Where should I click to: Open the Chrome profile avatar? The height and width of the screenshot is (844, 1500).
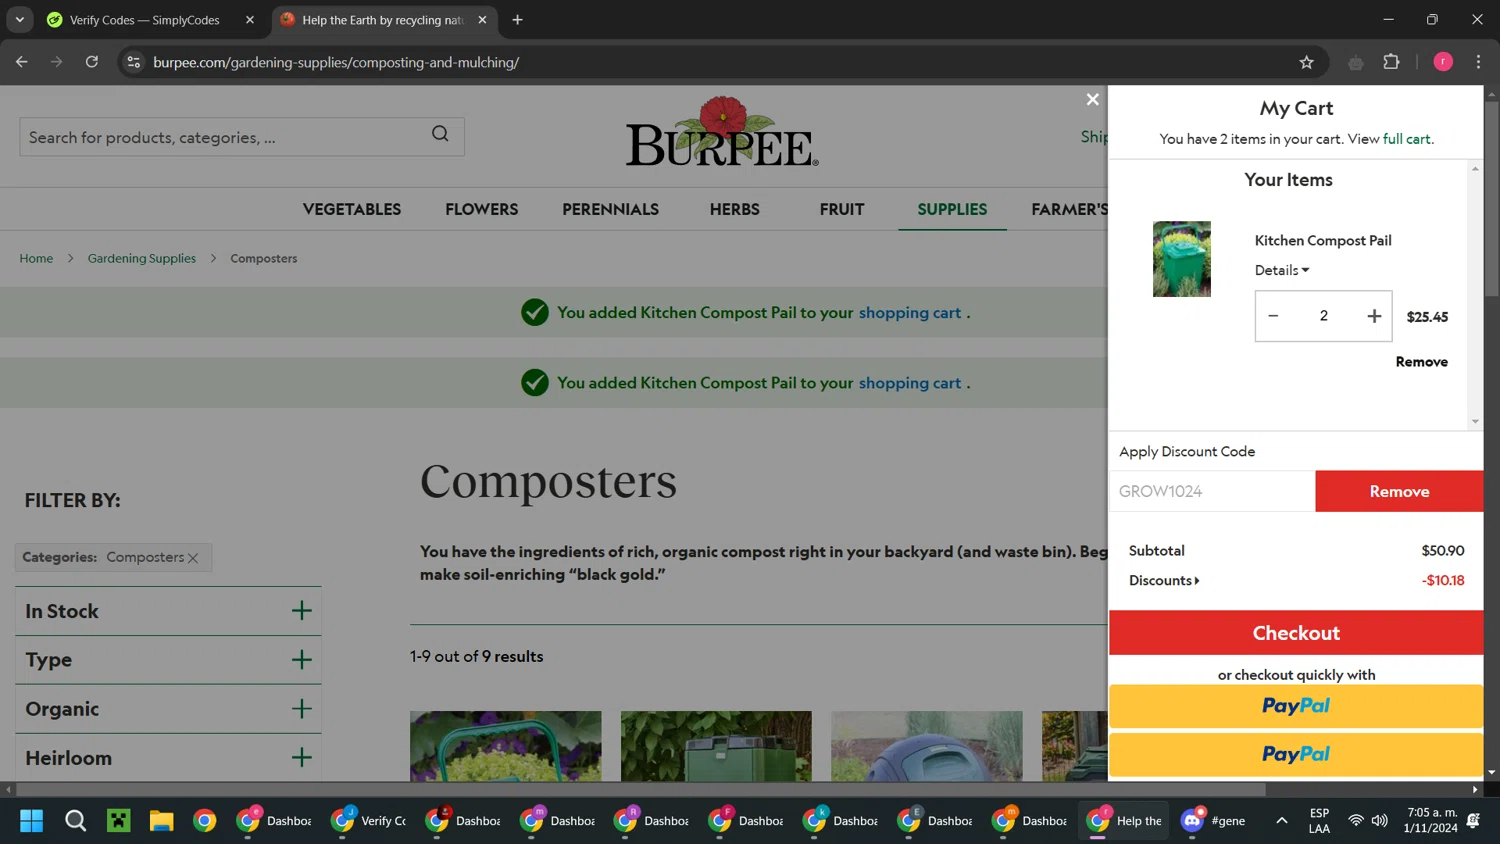coord(1443,62)
